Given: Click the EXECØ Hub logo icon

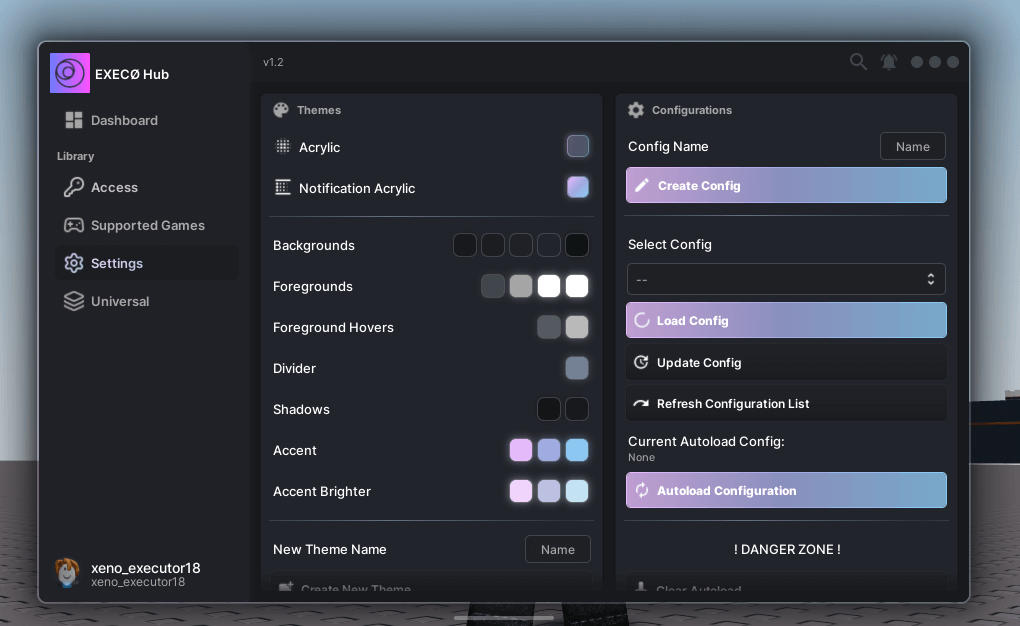Looking at the screenshot, I should 70,73.
